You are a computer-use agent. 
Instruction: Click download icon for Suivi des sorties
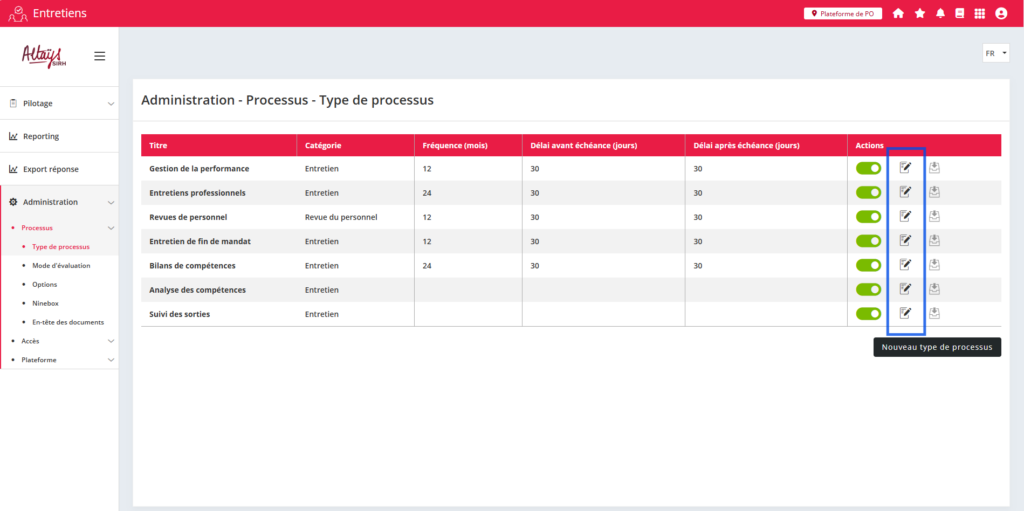[934, 314]
